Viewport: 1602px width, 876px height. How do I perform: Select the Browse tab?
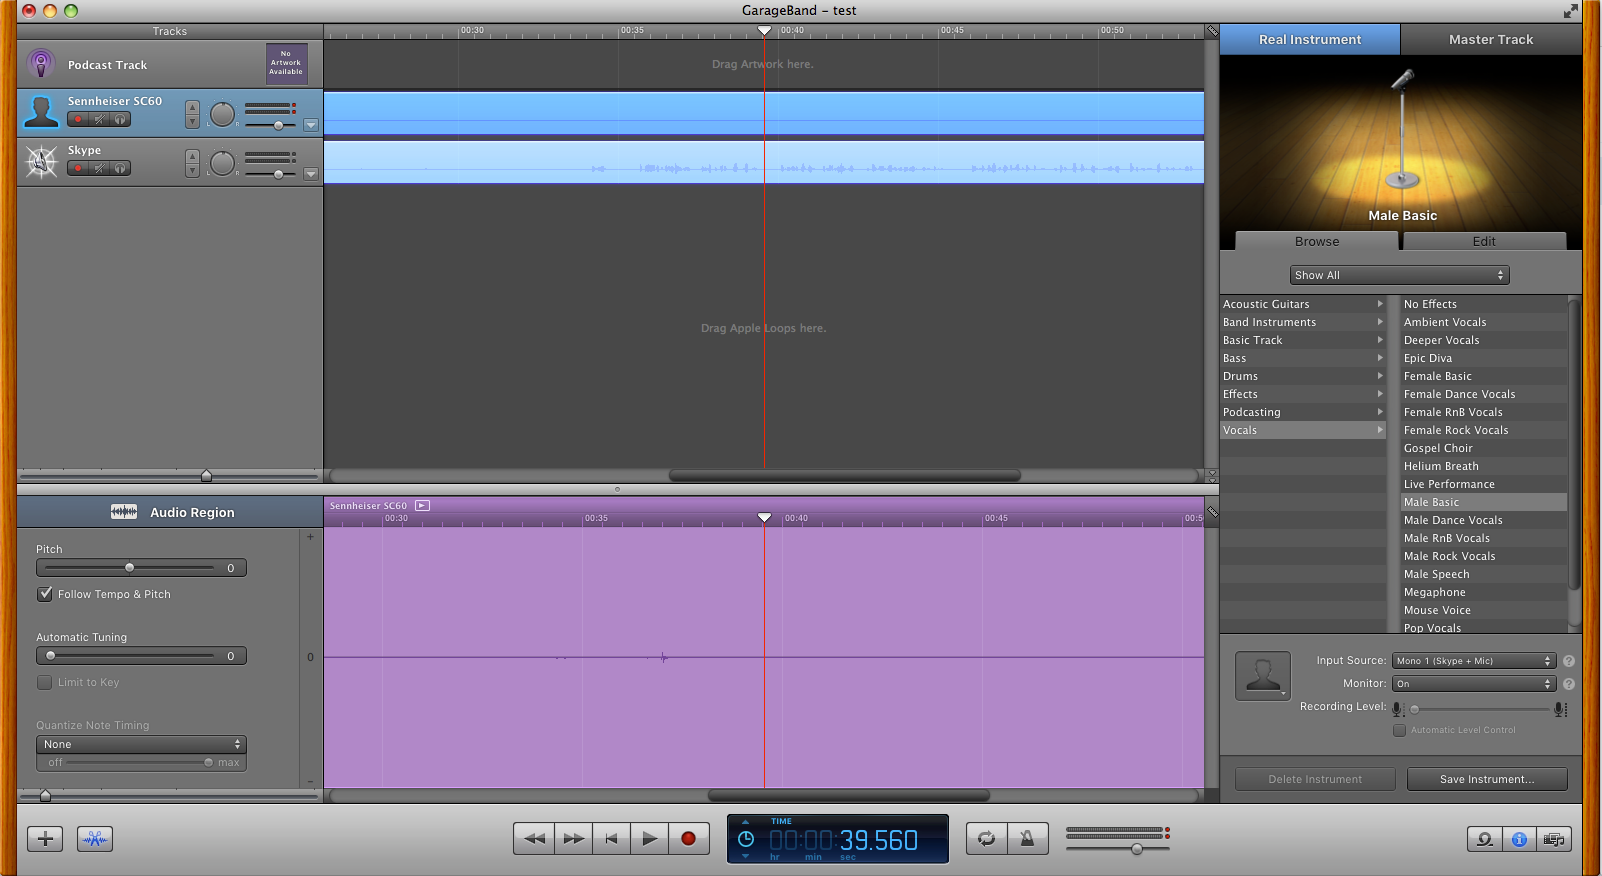point(1317,241)
